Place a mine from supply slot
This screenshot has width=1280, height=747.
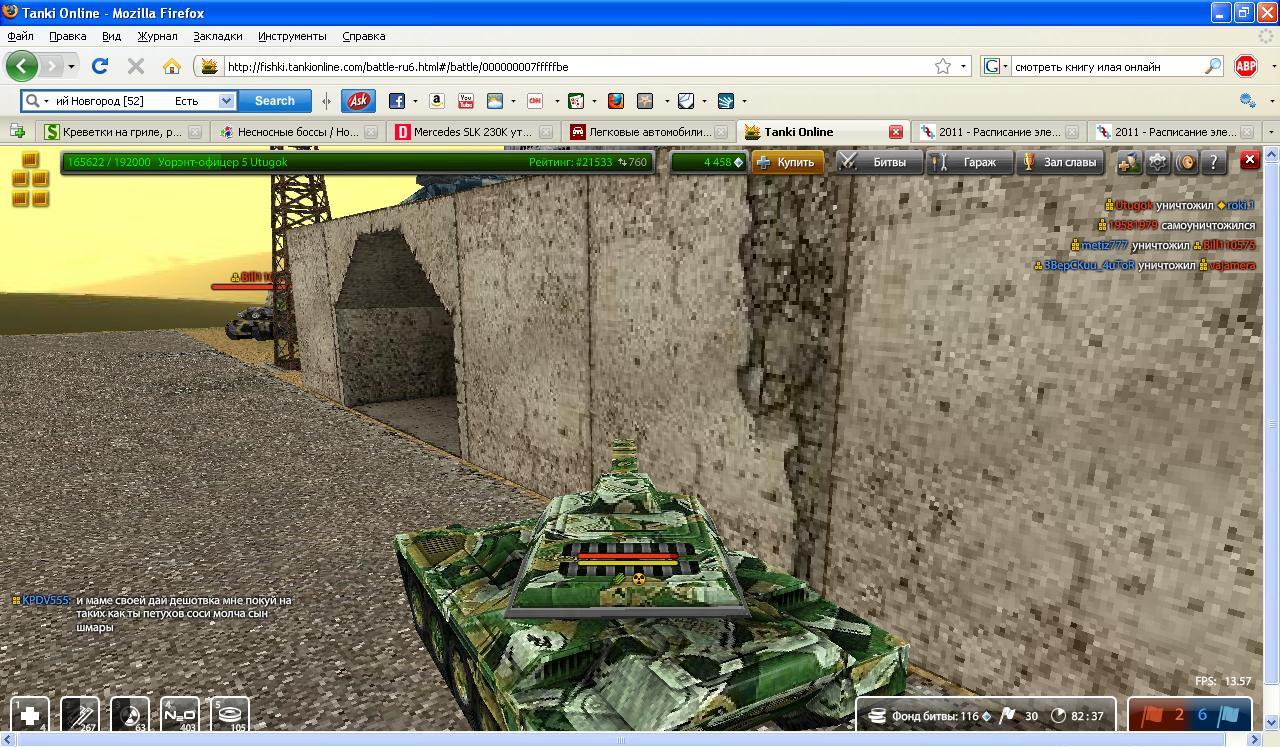click(x=230, y=714)
